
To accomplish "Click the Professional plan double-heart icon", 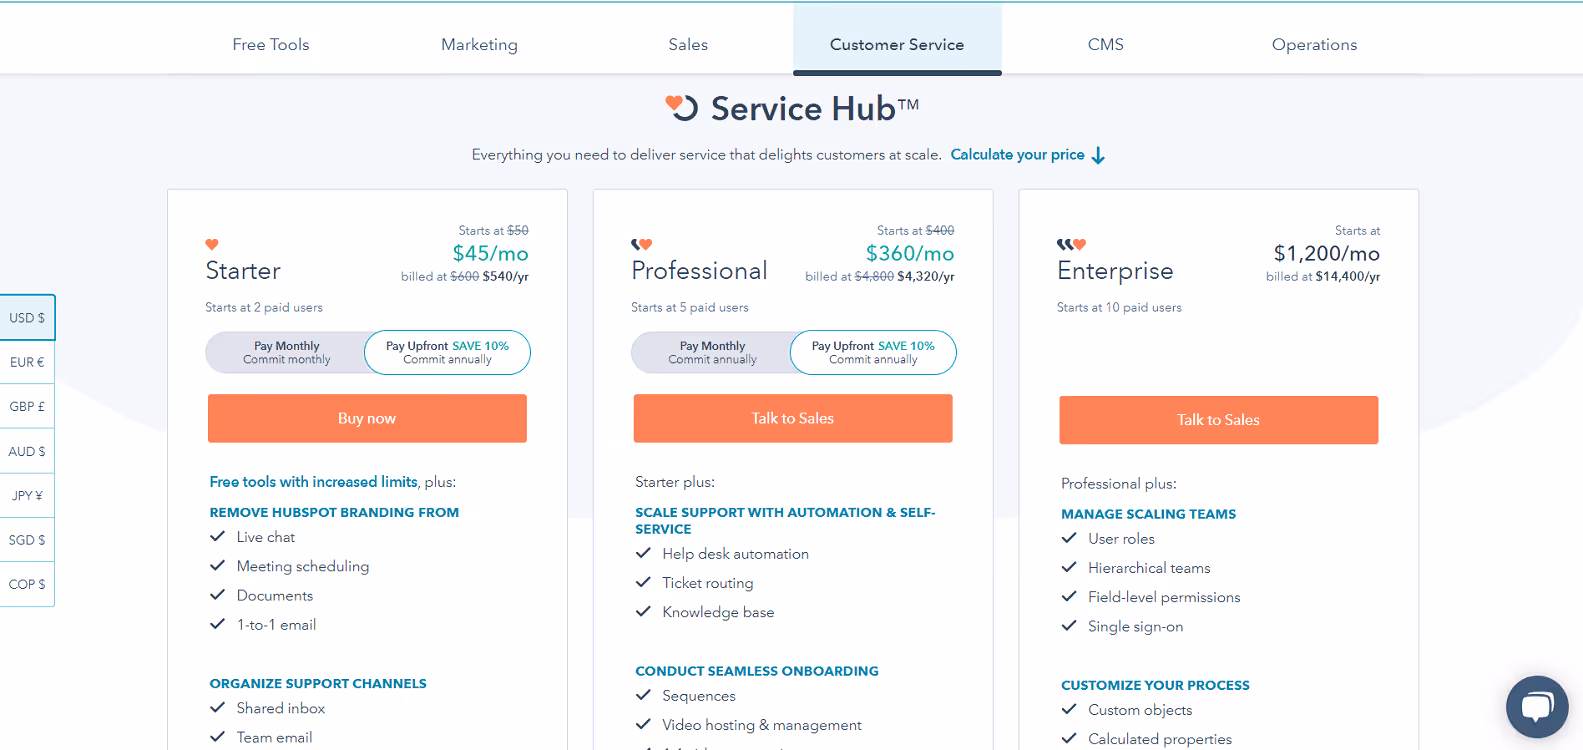I will click(x=642, y=244).
